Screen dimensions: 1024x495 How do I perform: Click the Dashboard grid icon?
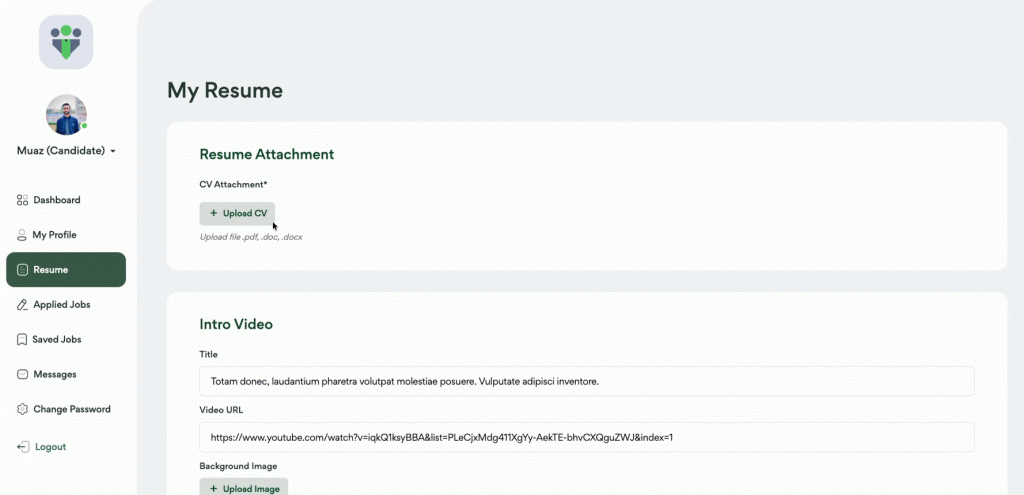pyautogui.click(x=22, y=200)
